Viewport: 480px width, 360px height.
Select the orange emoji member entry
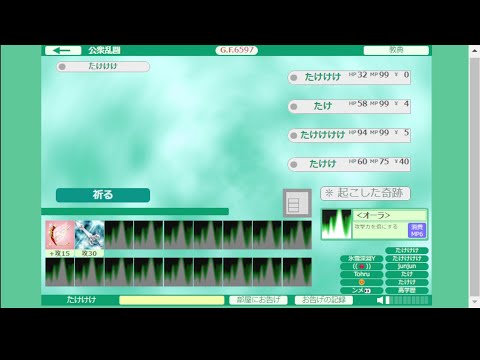click(362, 282)
